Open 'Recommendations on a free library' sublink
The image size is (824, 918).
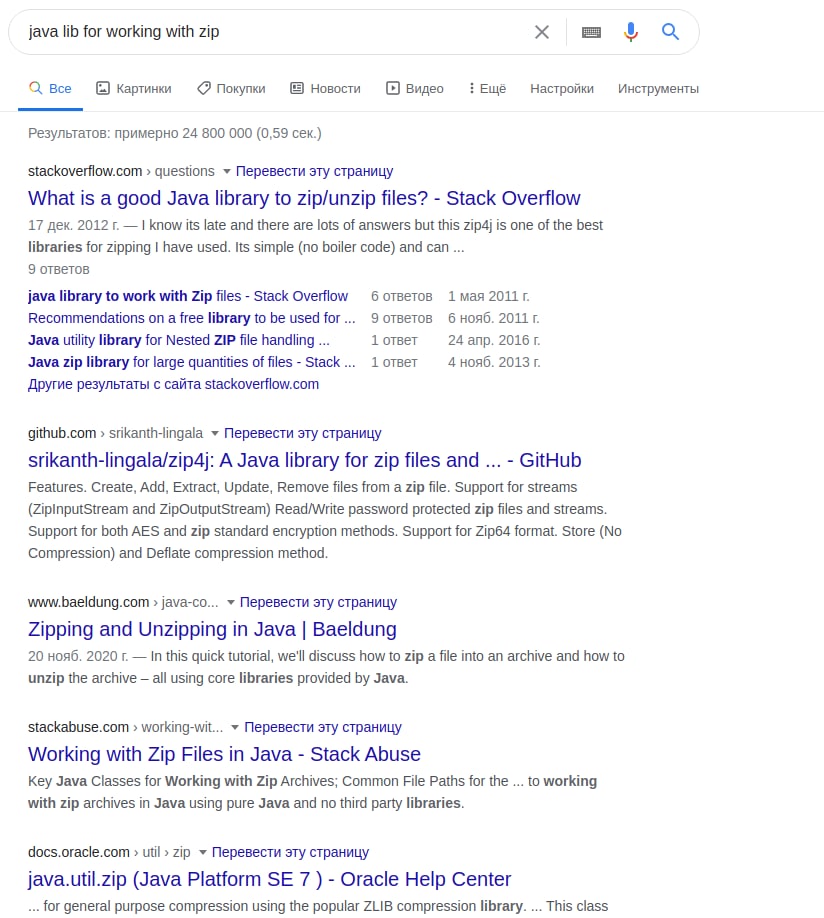192,318
